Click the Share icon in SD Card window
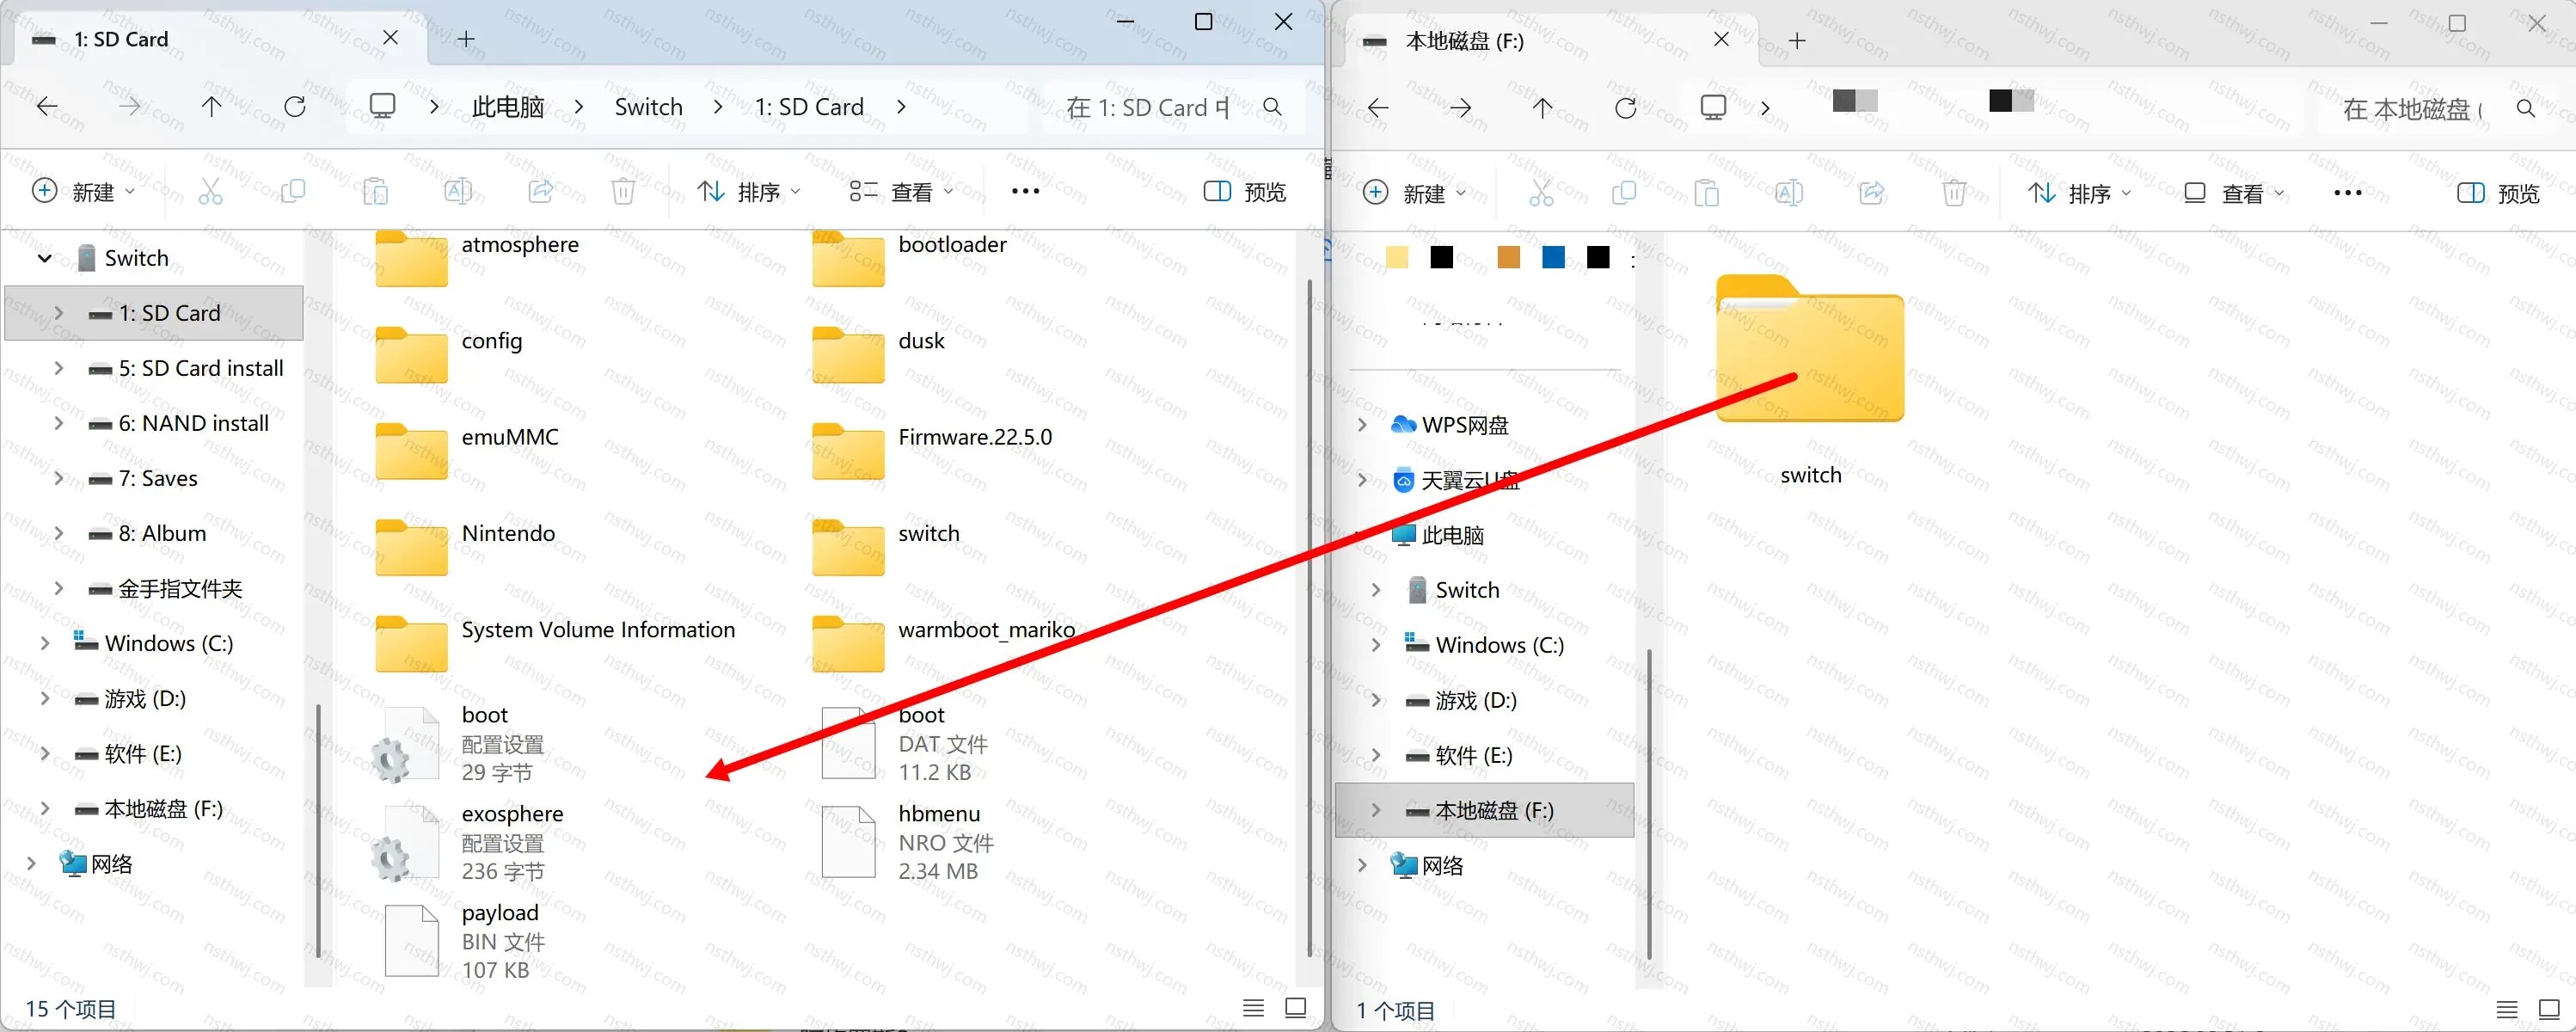This screenshot has width=2576, height=1032. (541, 191)
